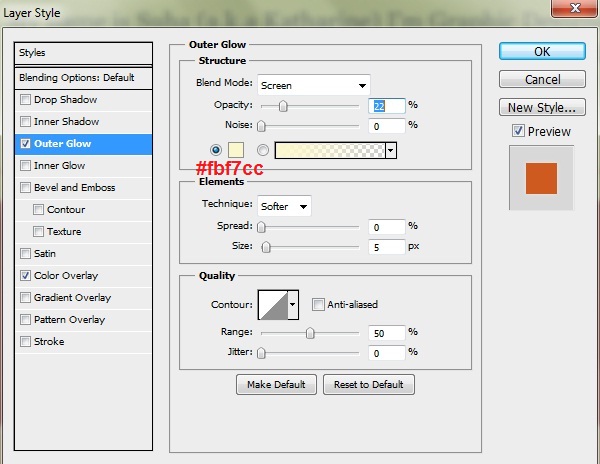
Task: Enable the Drop Shadow checkbox
Action: tap(25, 100)
